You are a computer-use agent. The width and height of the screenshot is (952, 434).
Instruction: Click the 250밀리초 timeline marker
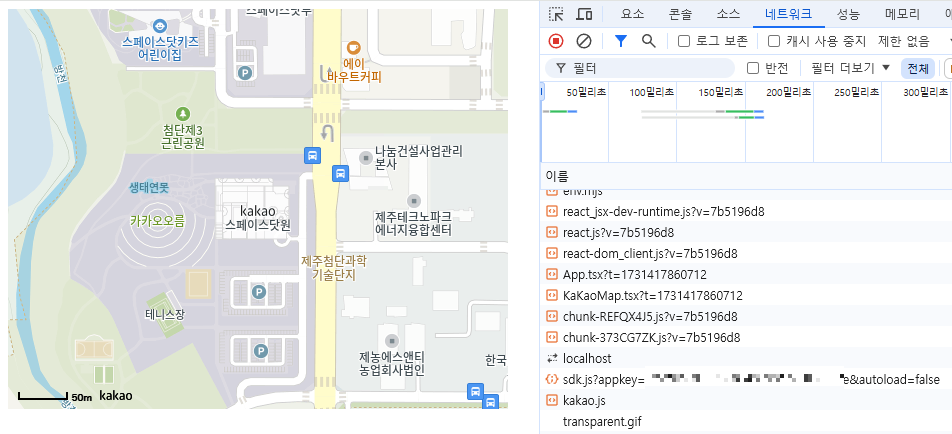click(857, 92)
